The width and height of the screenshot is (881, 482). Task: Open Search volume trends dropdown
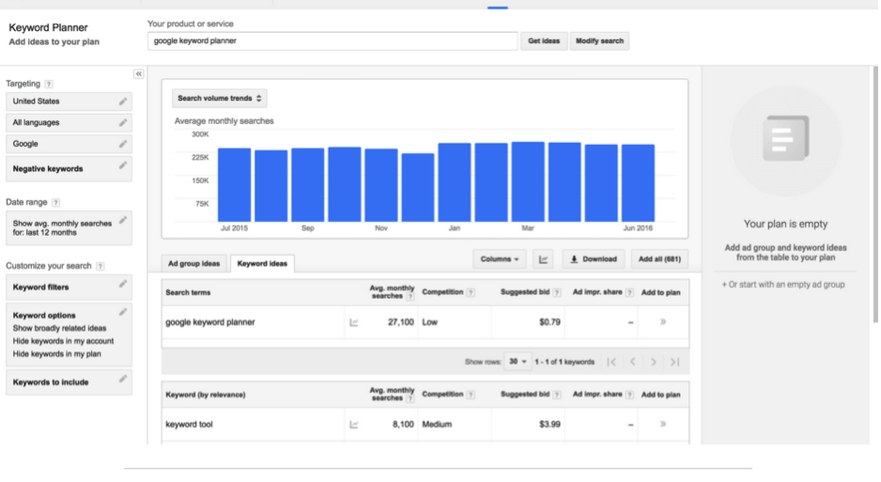[219, 98]
